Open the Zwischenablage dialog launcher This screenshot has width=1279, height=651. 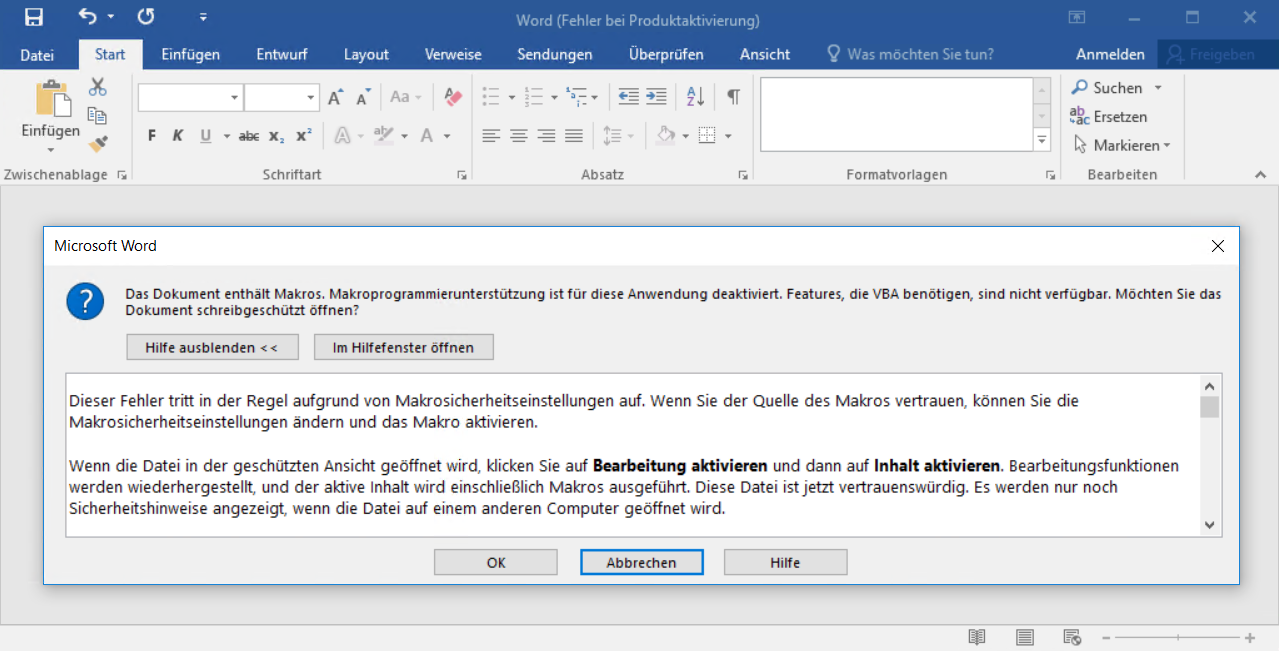(x=122, y=175)
